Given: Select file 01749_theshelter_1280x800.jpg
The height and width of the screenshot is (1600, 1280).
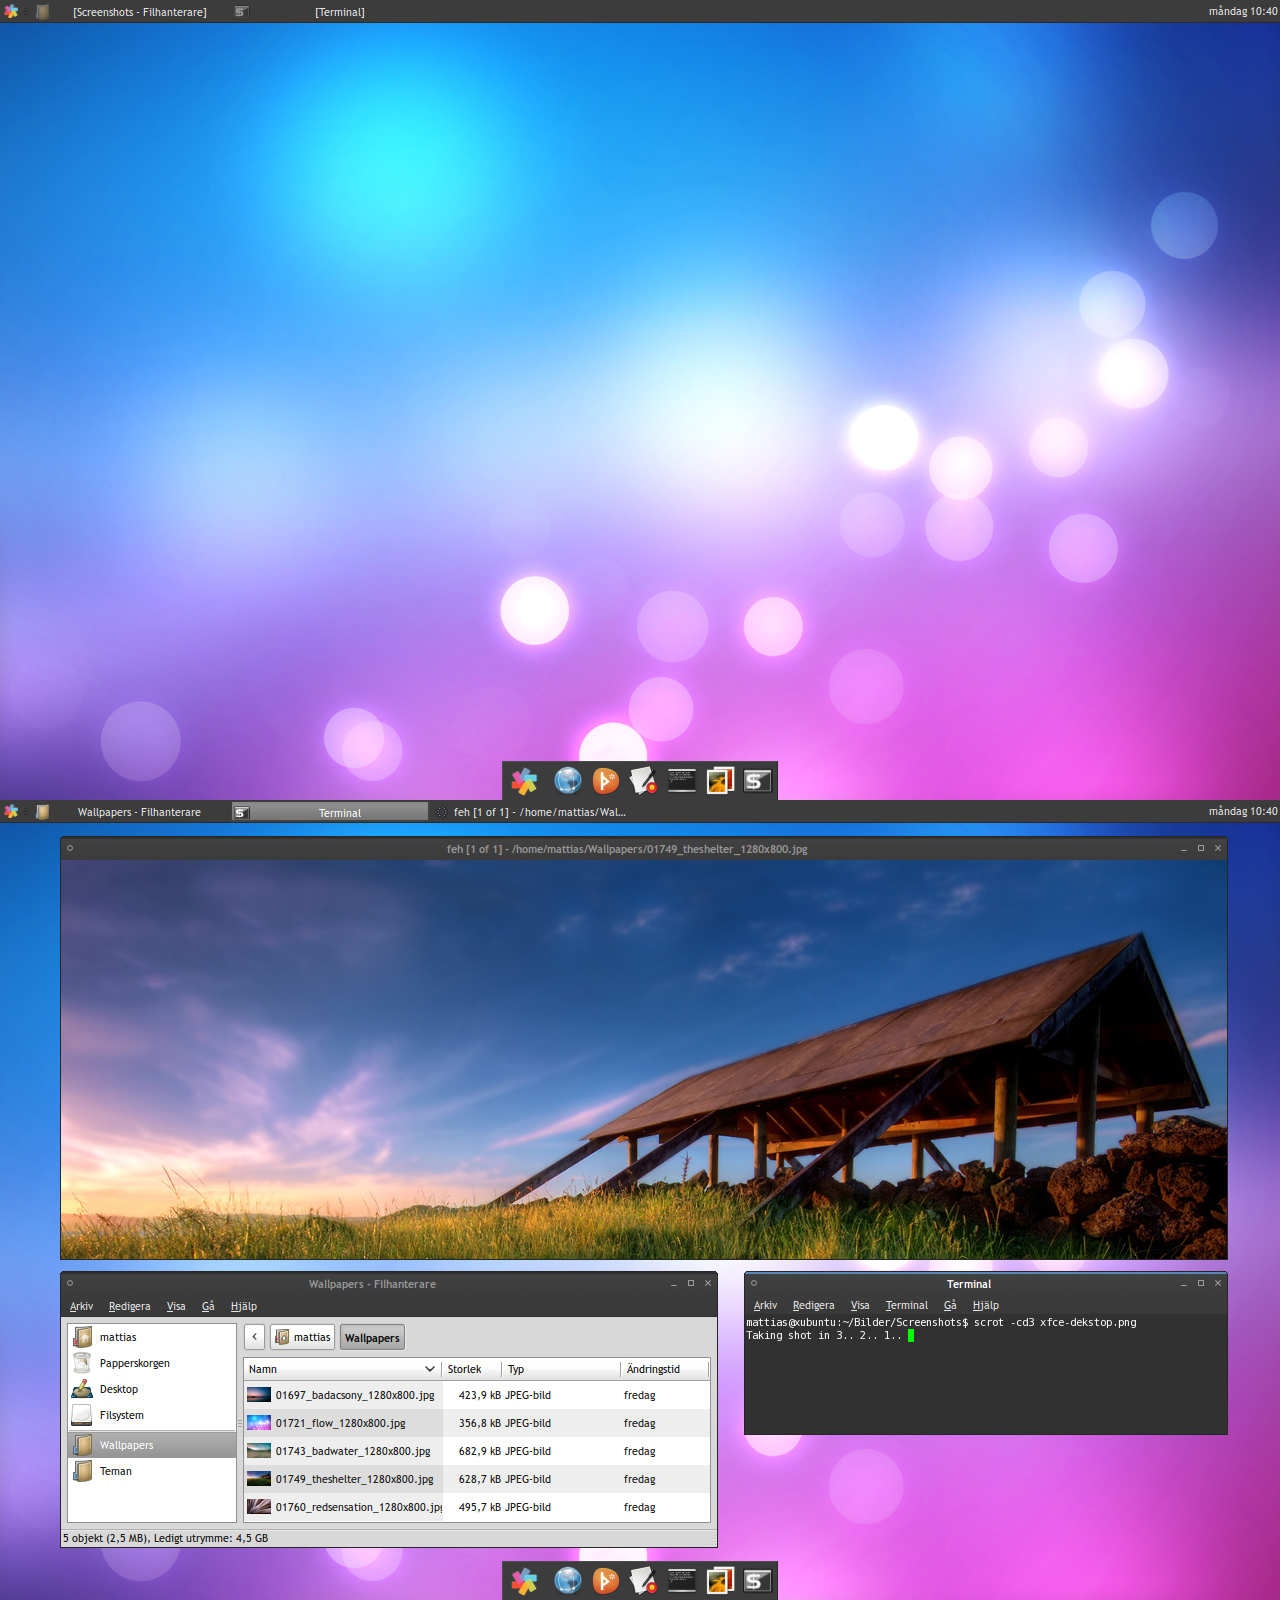Looking at the screenshot, I should [354, 1479].
